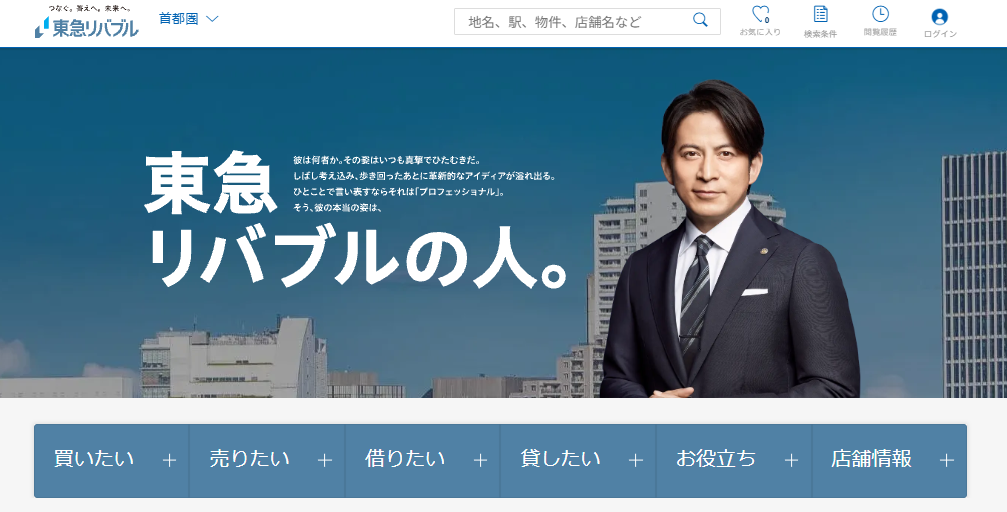Viewport: 1007px width, 512px height.
Task: Click the 東急リバブル logo
Action: pyautogui.click(x=86, y=22)
